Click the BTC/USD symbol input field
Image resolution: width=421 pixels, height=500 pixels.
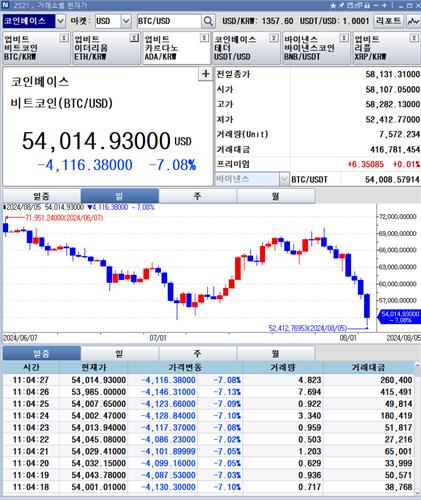169,21
